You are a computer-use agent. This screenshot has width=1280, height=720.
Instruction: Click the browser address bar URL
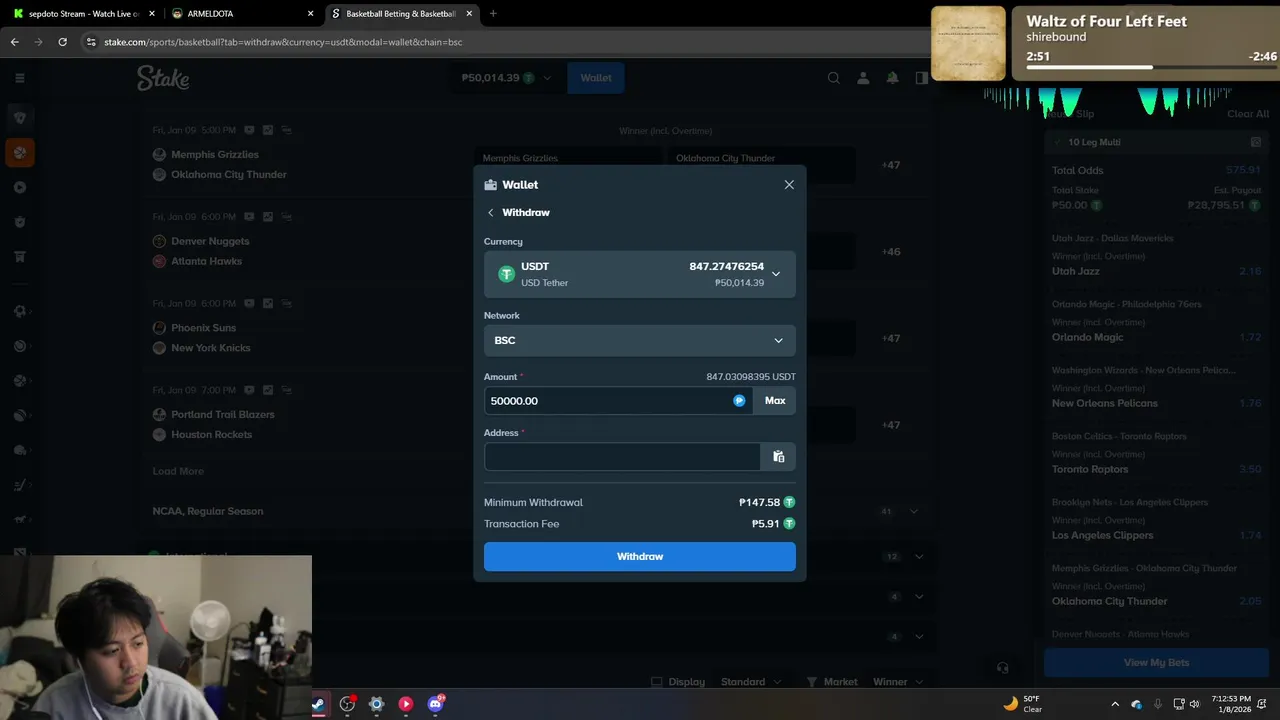283,42
